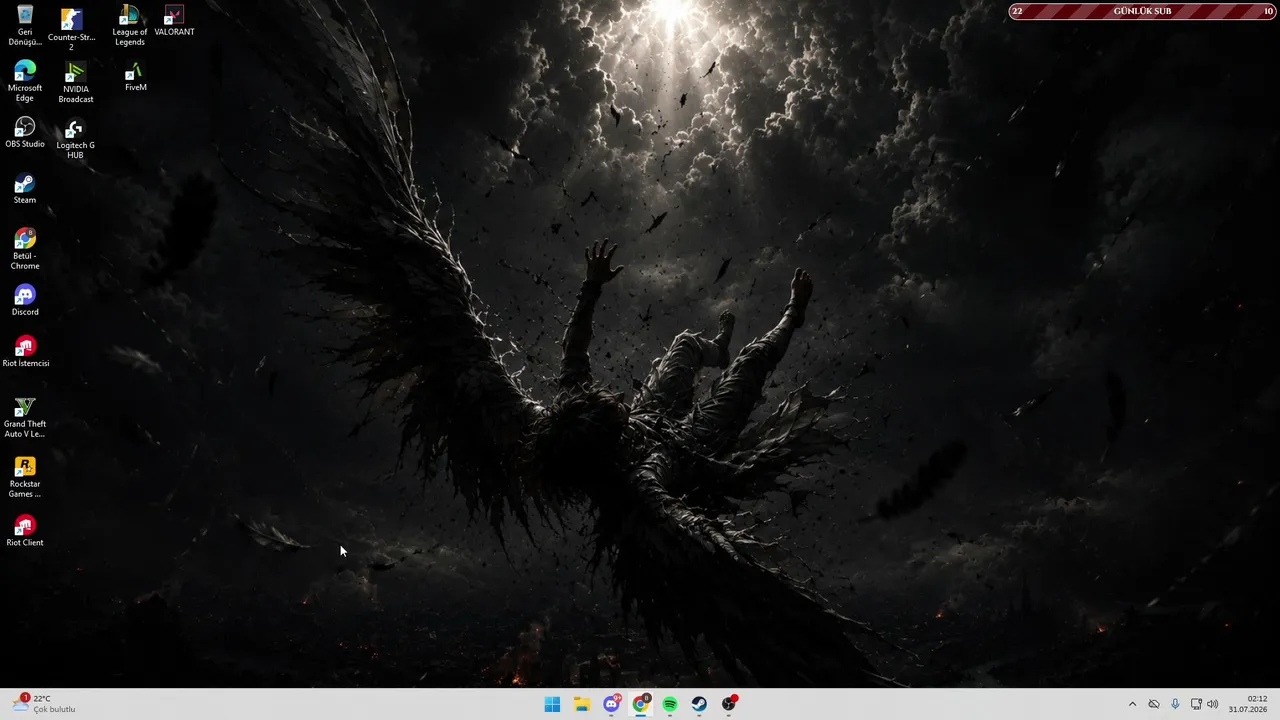Open the clock and calendar showing 02:12
The height and width of the screenshot is (720, 1280).
[1248, 704]
